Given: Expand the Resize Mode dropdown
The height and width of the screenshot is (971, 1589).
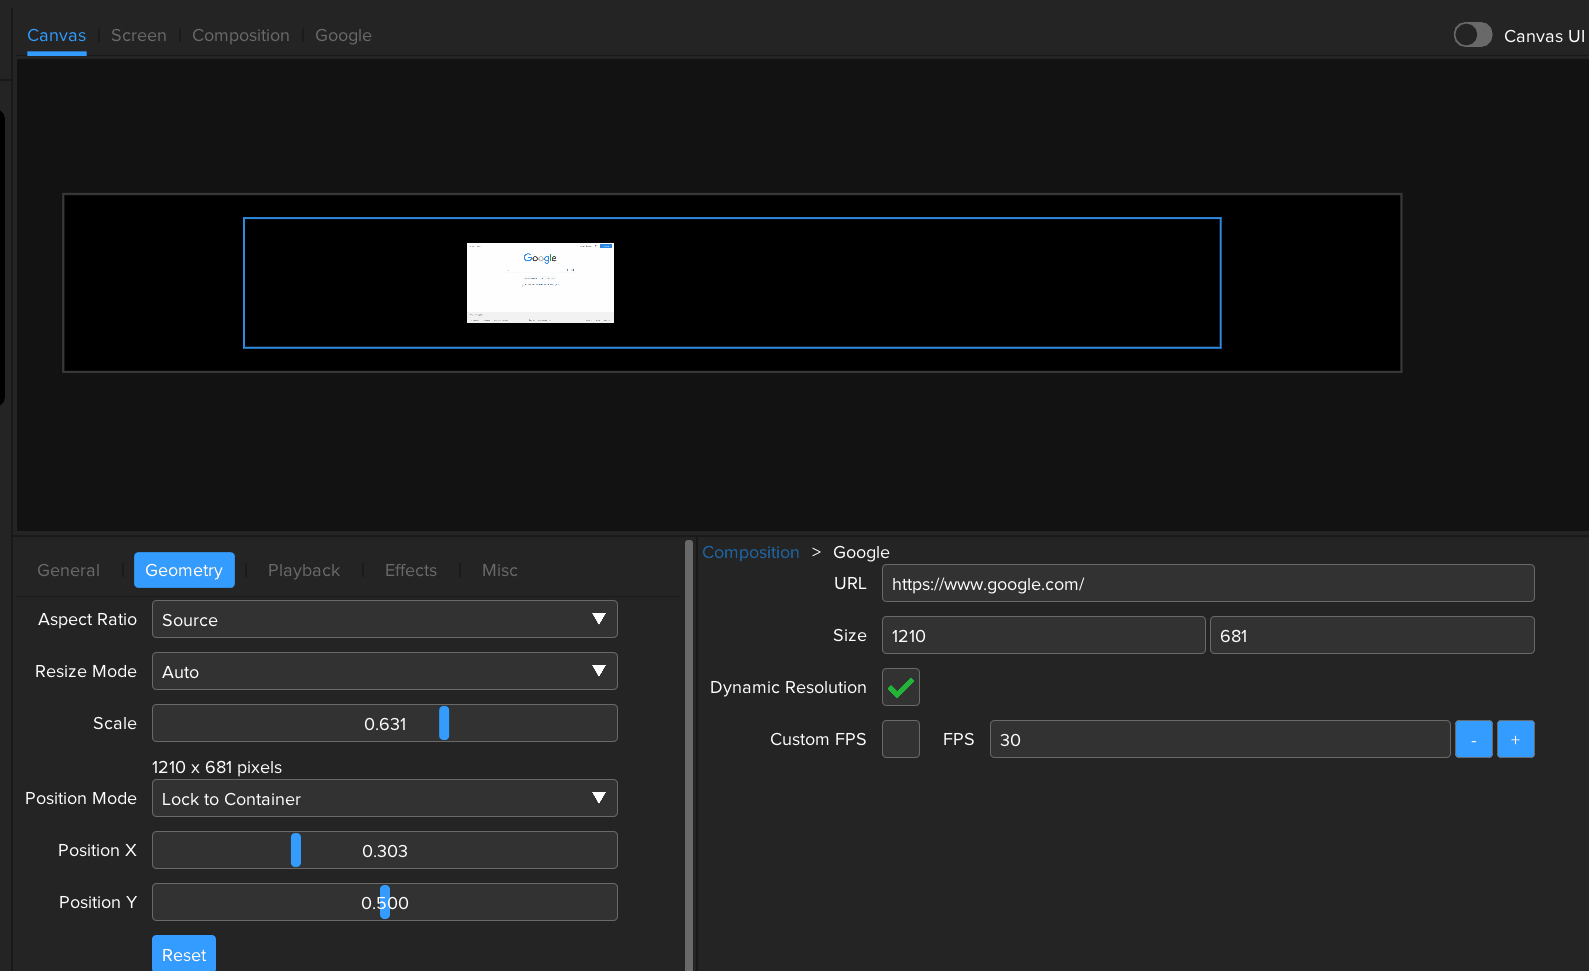Looking at the screenshot, I should tap(384, 671).
